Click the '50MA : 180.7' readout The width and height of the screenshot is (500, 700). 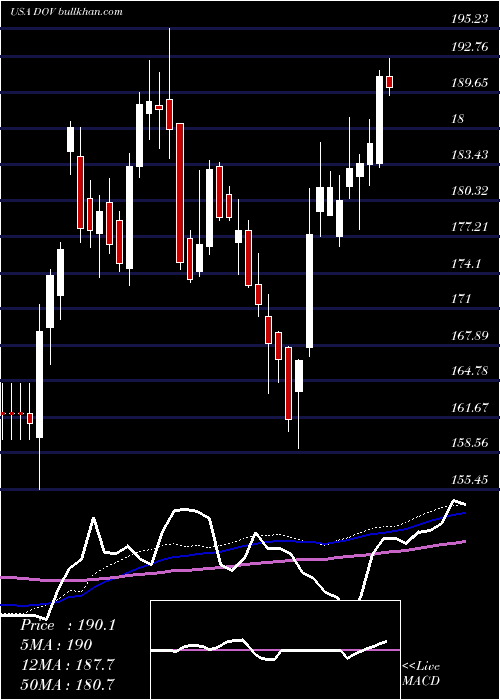tap(67, 684)
